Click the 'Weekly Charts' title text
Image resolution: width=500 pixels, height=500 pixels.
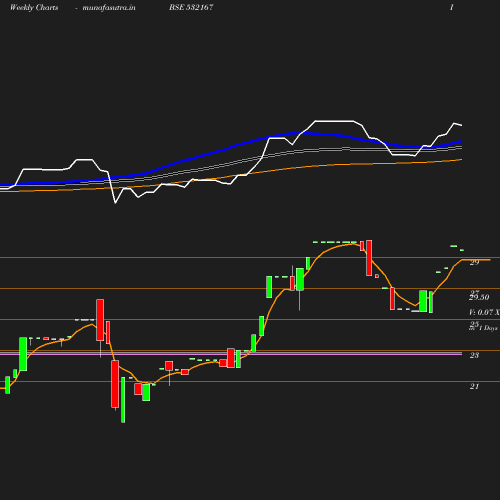pos(34,7)
